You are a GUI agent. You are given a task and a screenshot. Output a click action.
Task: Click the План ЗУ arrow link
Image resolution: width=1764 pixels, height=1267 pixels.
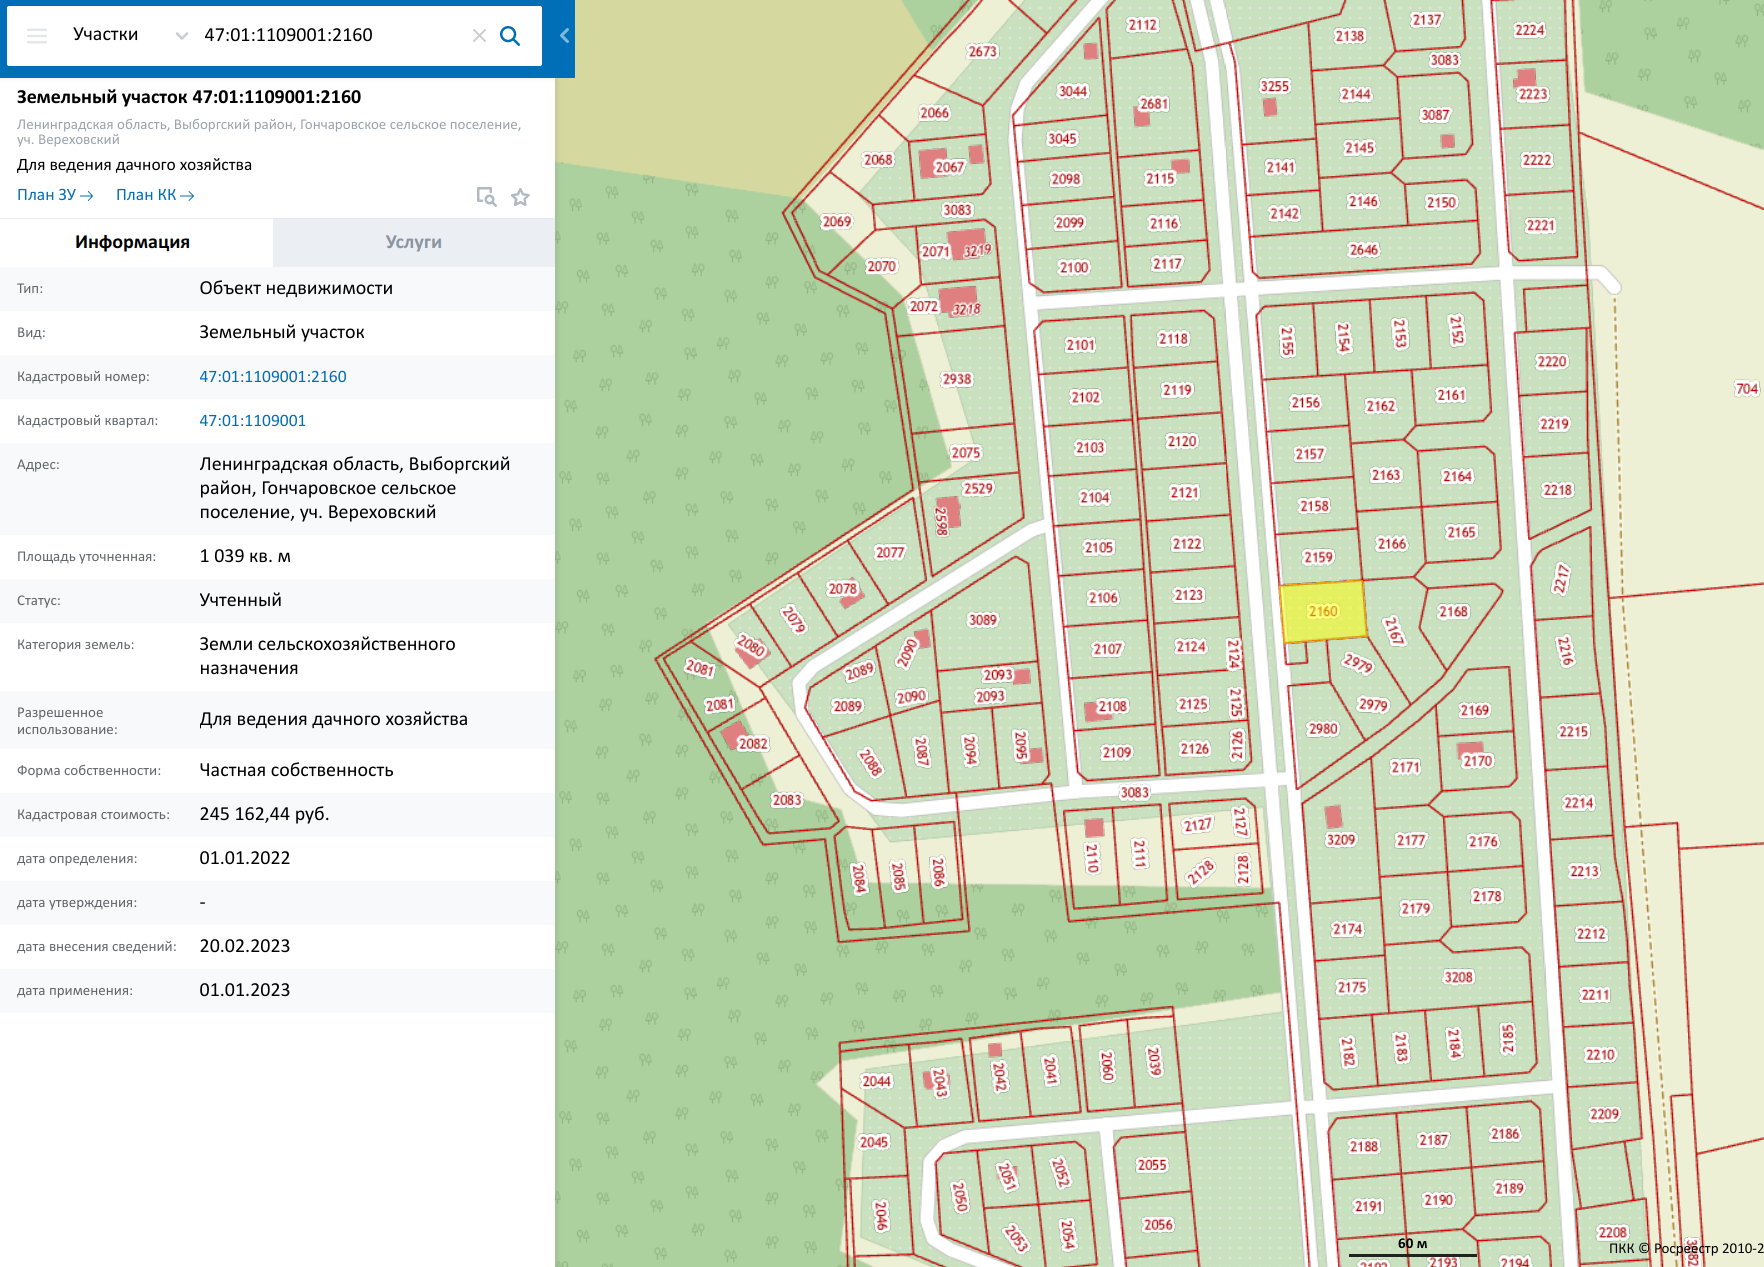(x=55, y=195)
